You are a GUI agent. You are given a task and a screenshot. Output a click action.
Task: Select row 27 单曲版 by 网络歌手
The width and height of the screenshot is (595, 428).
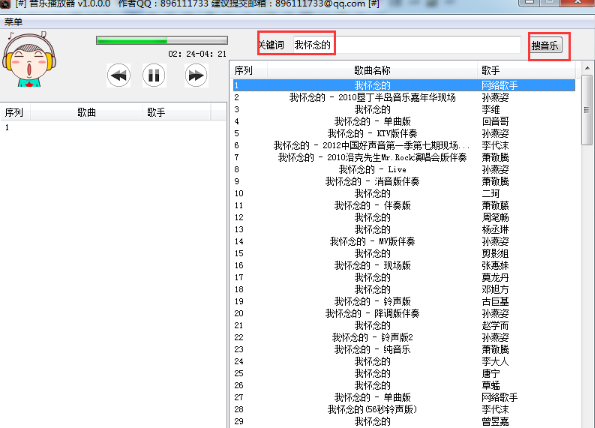[404, 398]
